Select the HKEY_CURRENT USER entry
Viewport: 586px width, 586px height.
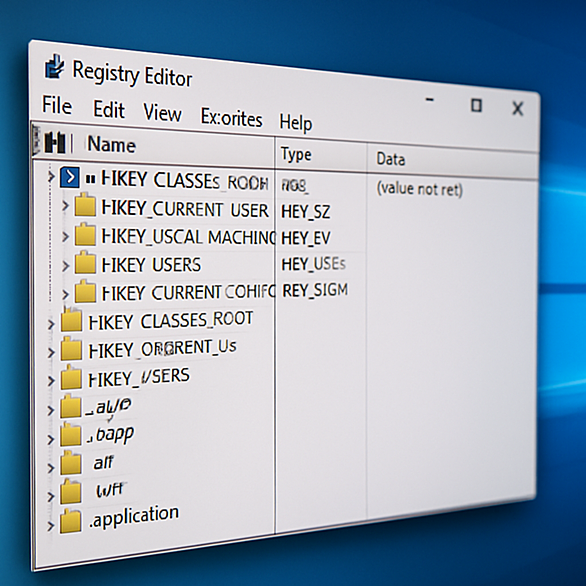185,208
